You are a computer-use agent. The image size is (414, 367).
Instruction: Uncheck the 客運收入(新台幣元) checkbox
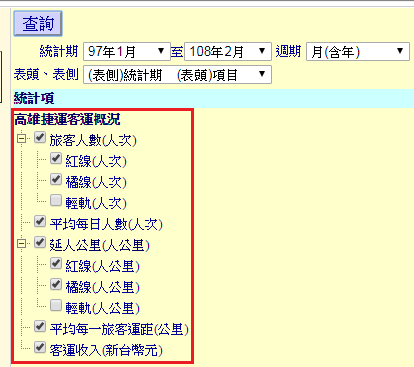pyautogui.click(x=40, y=347)
